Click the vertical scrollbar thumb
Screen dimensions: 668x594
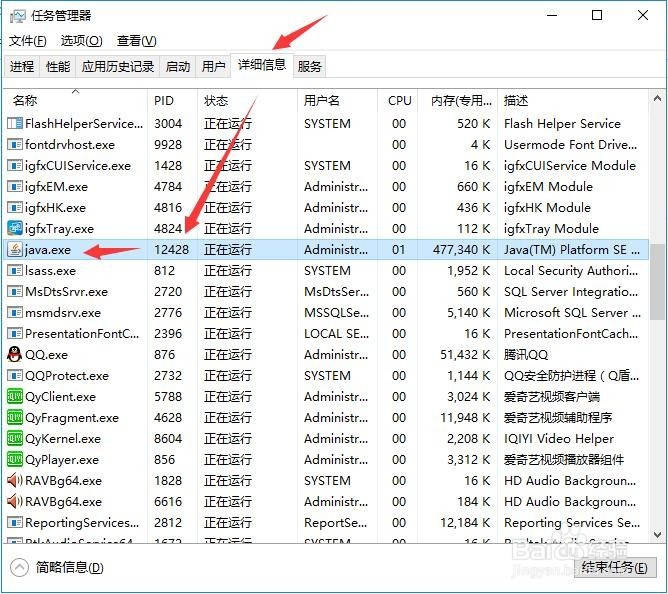click(658, 281)
